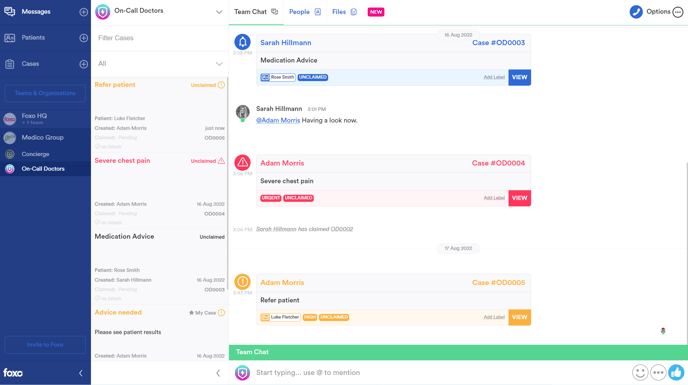
Task: Click the star My Case icon
Action: [x=191, y=313]
